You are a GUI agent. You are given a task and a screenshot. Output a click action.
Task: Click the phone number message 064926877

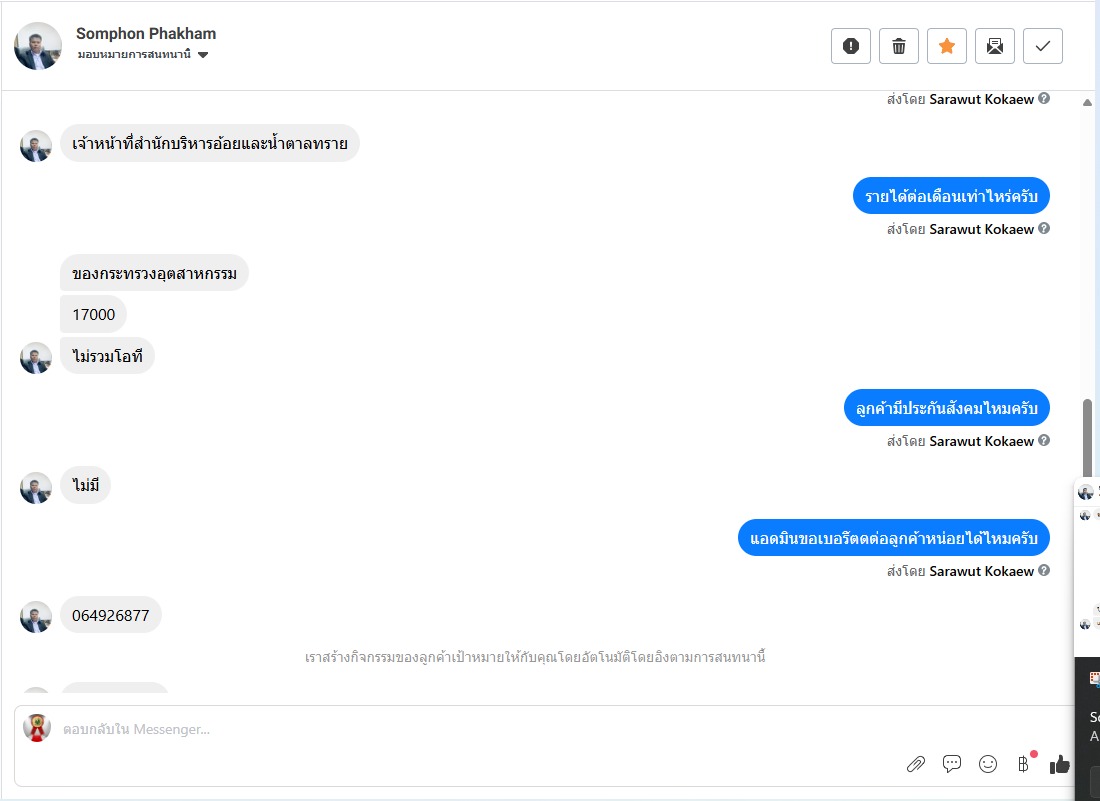(111, 616)
